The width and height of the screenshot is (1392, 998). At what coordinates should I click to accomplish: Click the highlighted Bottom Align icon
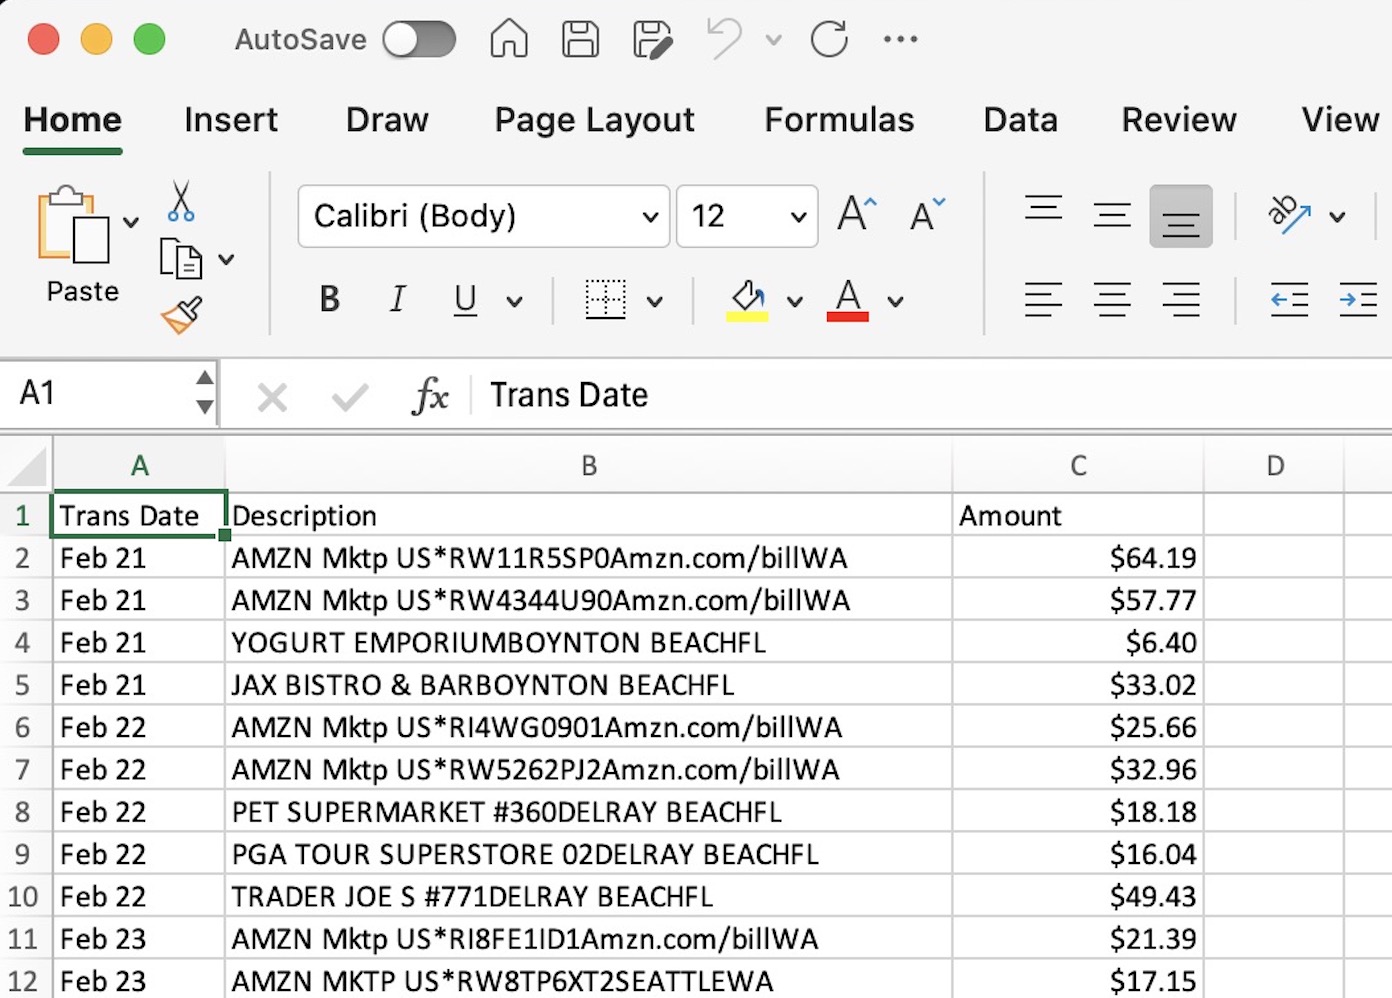click(1181, 216)
